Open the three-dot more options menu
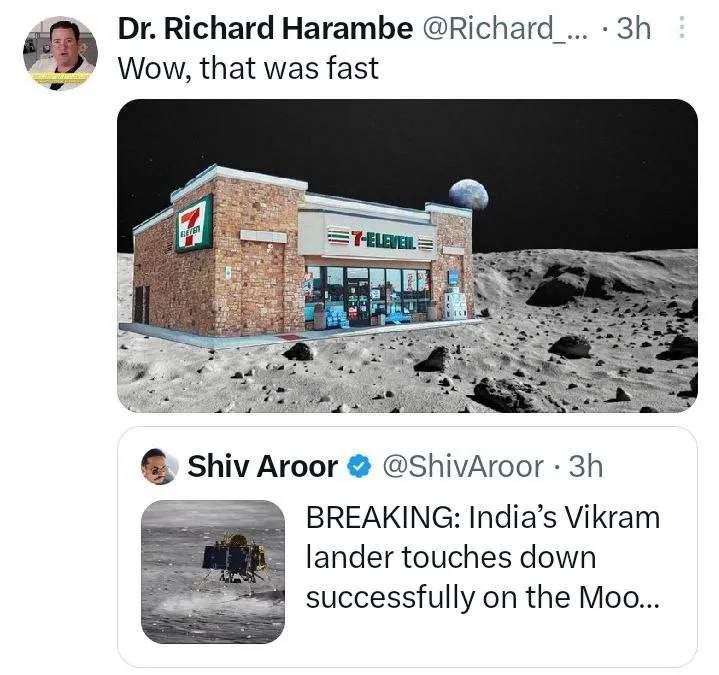 pyautogui.click(x=681, y=28)
